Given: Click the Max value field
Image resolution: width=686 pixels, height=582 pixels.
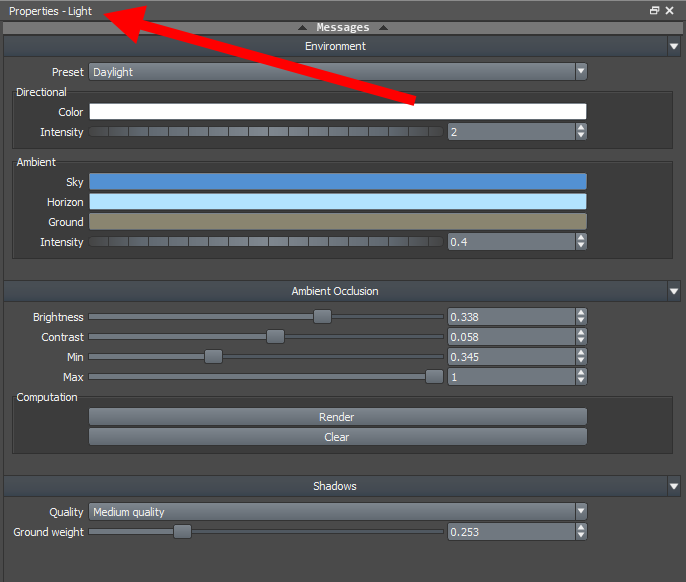Looking at the screenshot, I should [511, 377].
